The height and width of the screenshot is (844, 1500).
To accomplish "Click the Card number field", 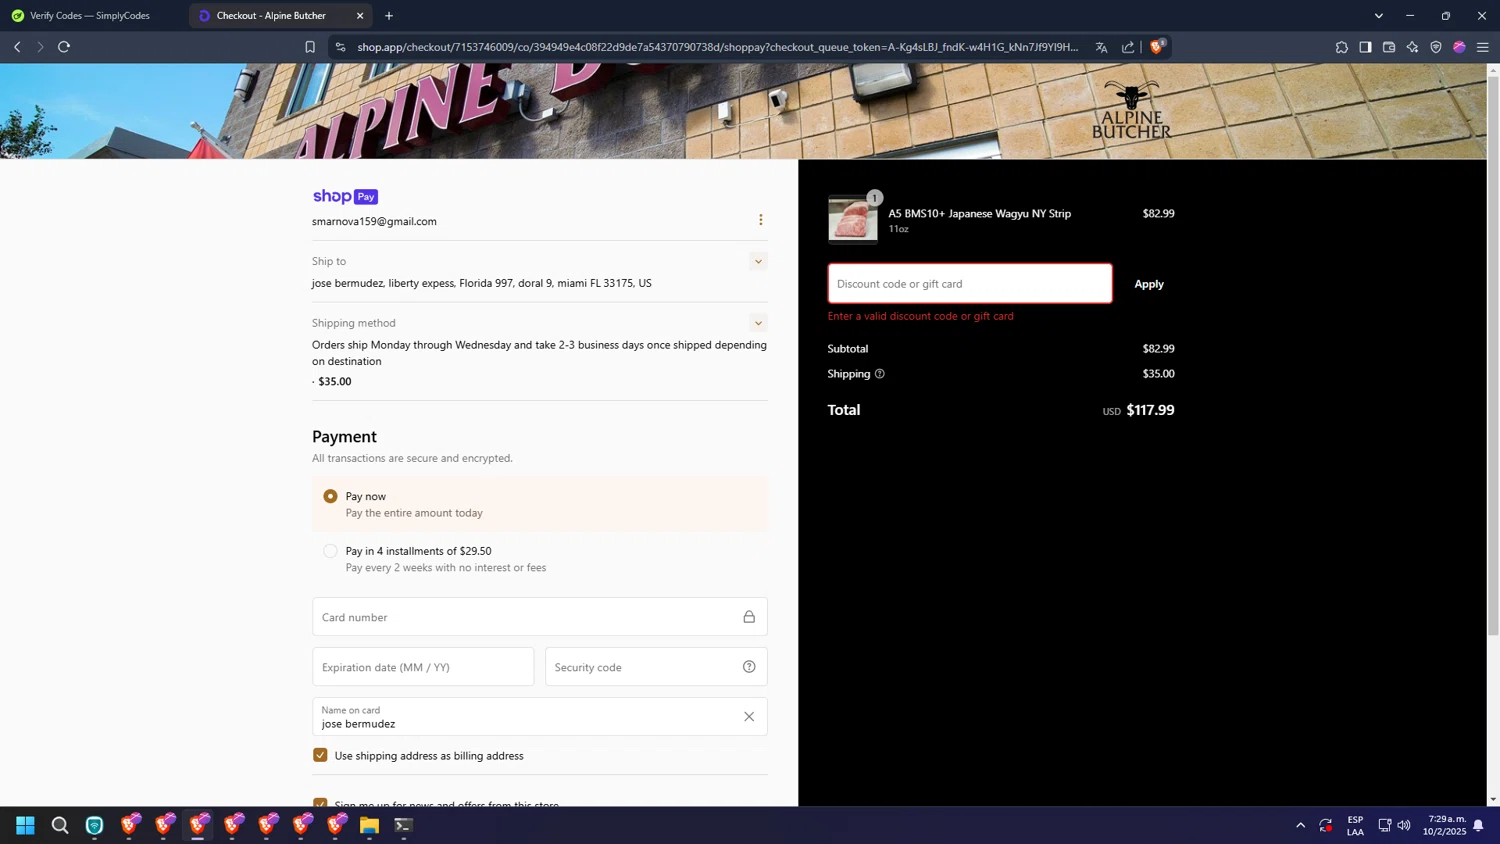I will coord(540,617).
